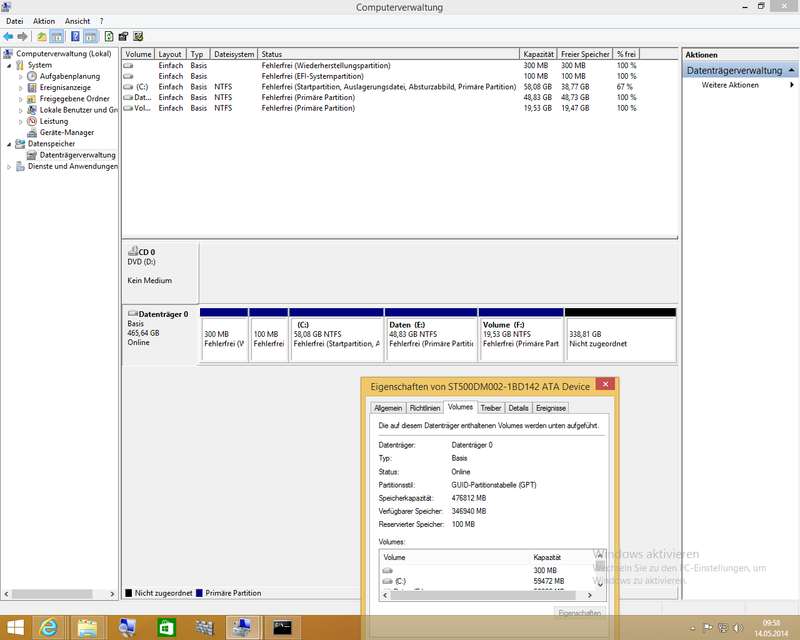Expand Dienste und Anwendungen node

click(9, 166)
